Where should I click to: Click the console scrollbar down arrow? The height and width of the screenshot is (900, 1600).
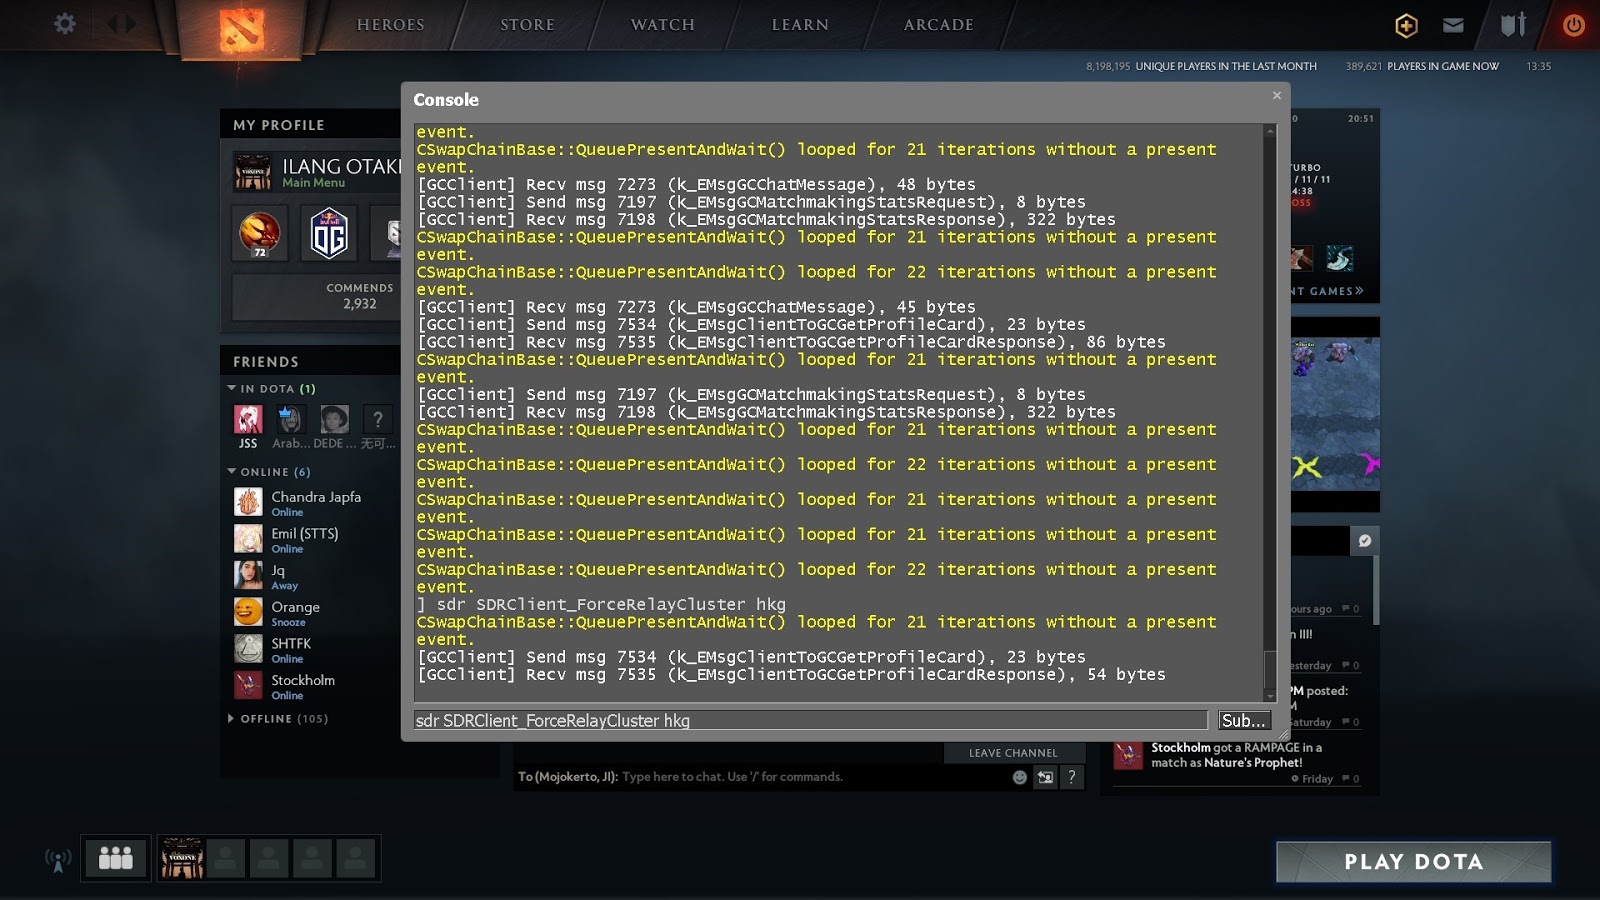[1270, 696]
